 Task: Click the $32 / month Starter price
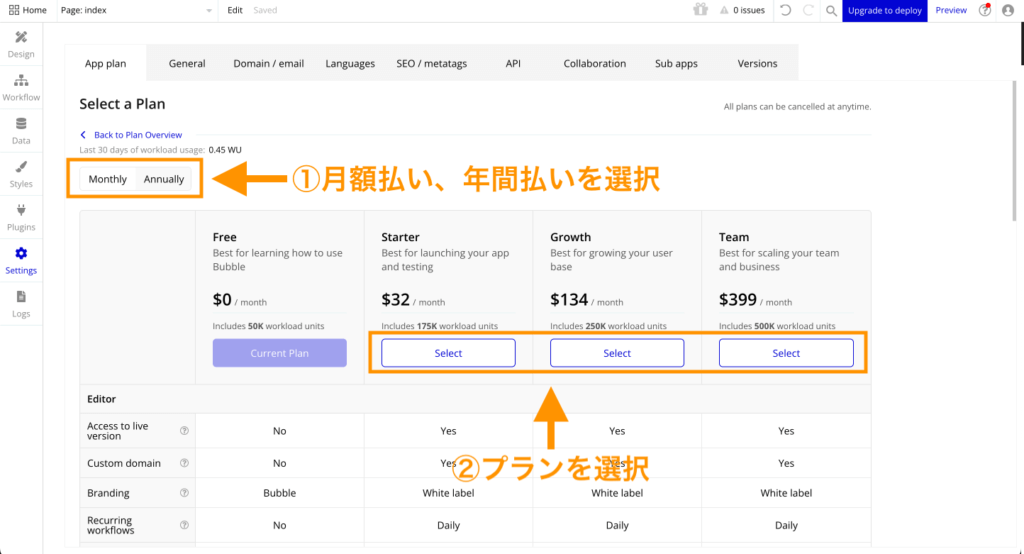(x=413, y=300)
